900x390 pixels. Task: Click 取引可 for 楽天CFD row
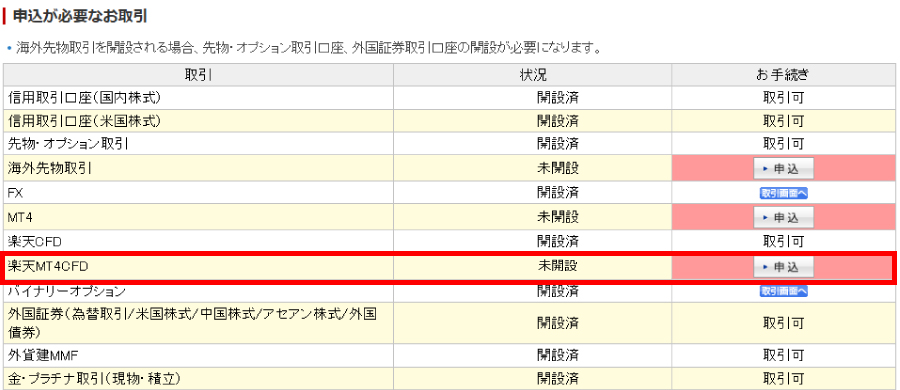tap(783, 241)
